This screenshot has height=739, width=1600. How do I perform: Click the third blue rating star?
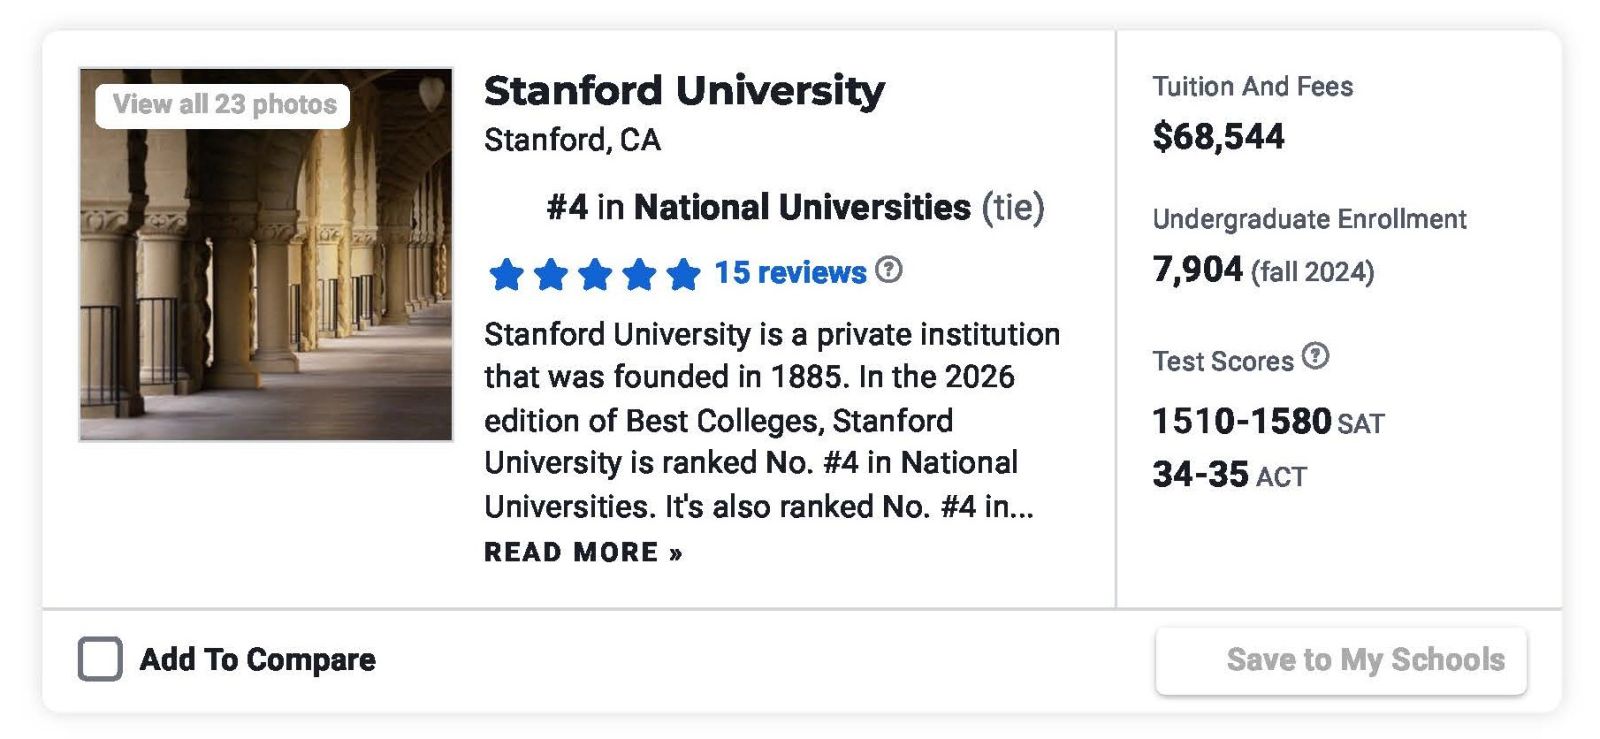point(595,274)
